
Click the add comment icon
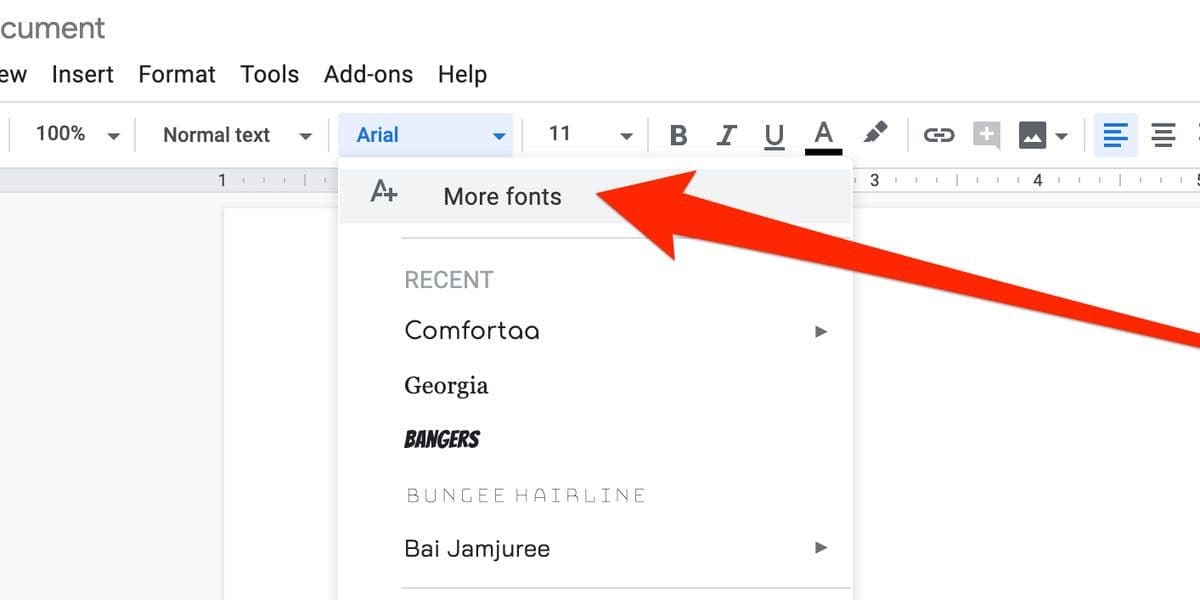(x=986, y=135)
